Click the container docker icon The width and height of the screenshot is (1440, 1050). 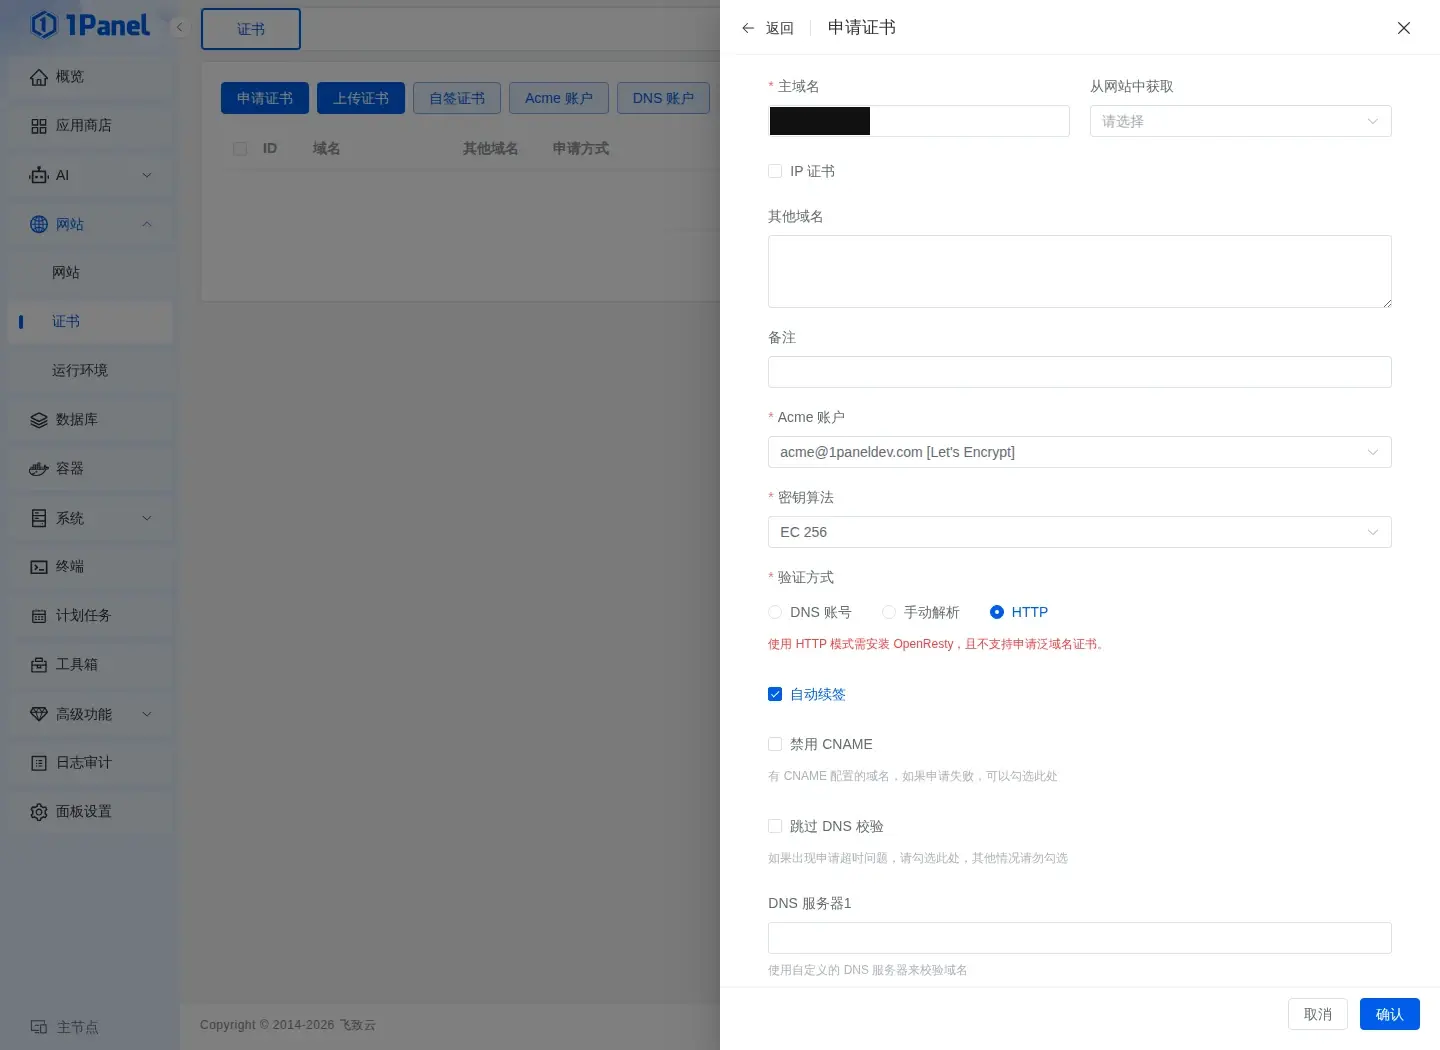[x=39, y=469]
